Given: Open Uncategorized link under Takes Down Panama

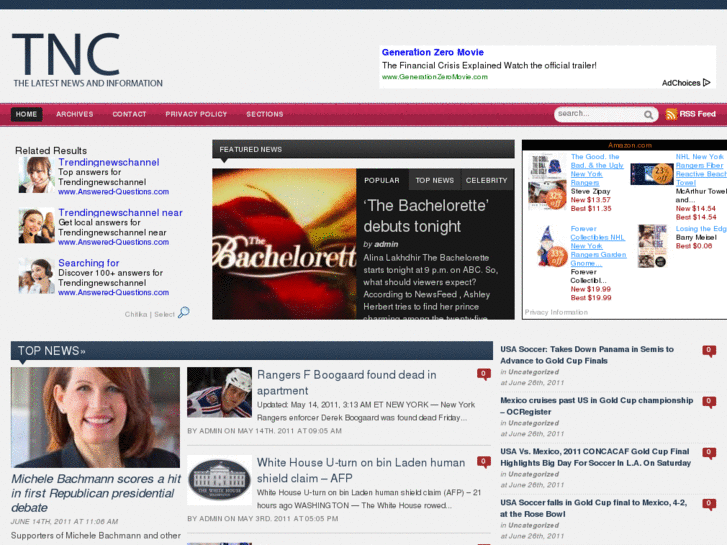Looking at the screenshot, I should tap(533, 372).
